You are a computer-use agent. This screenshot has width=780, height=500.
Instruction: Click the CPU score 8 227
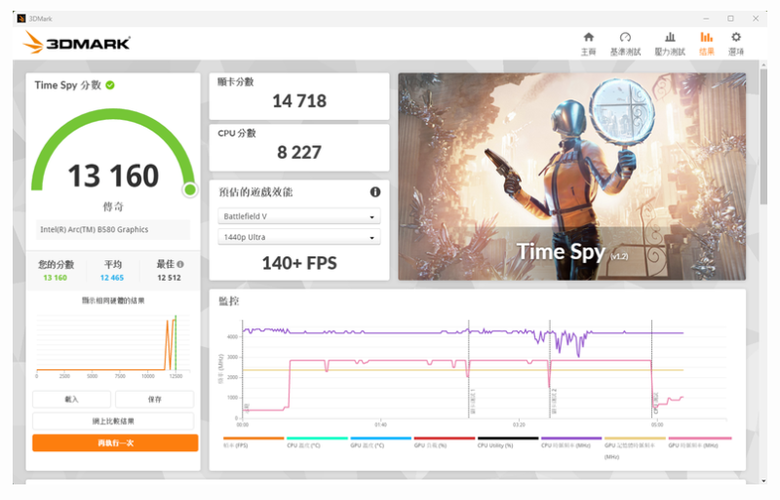(299, 152)
